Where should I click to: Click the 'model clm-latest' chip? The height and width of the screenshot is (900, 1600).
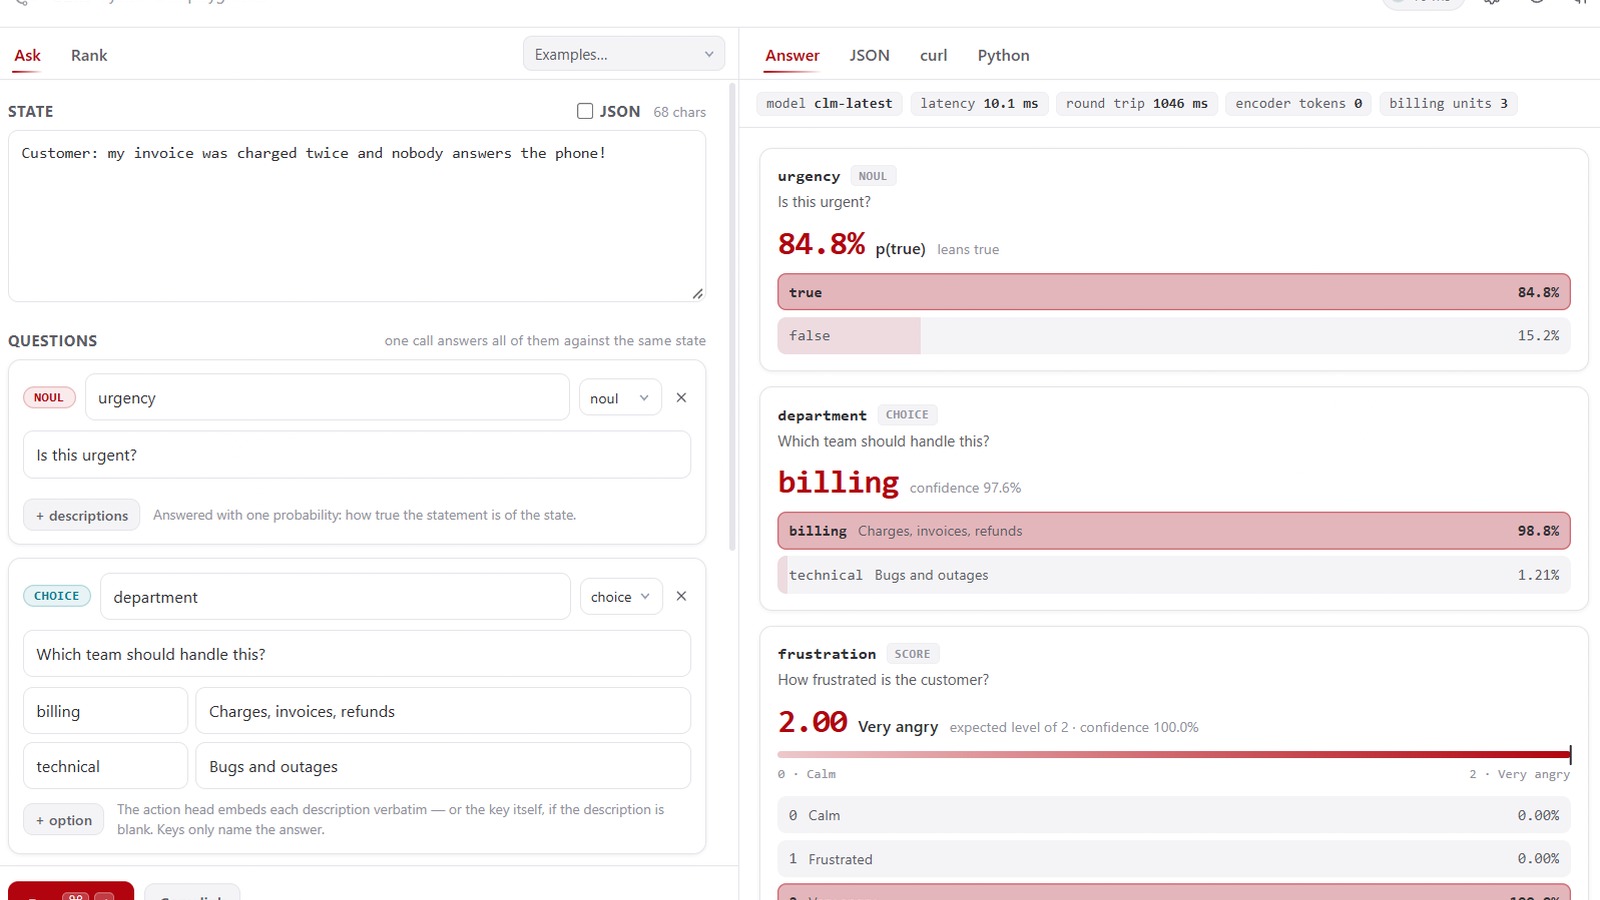(x=829, y=103)
